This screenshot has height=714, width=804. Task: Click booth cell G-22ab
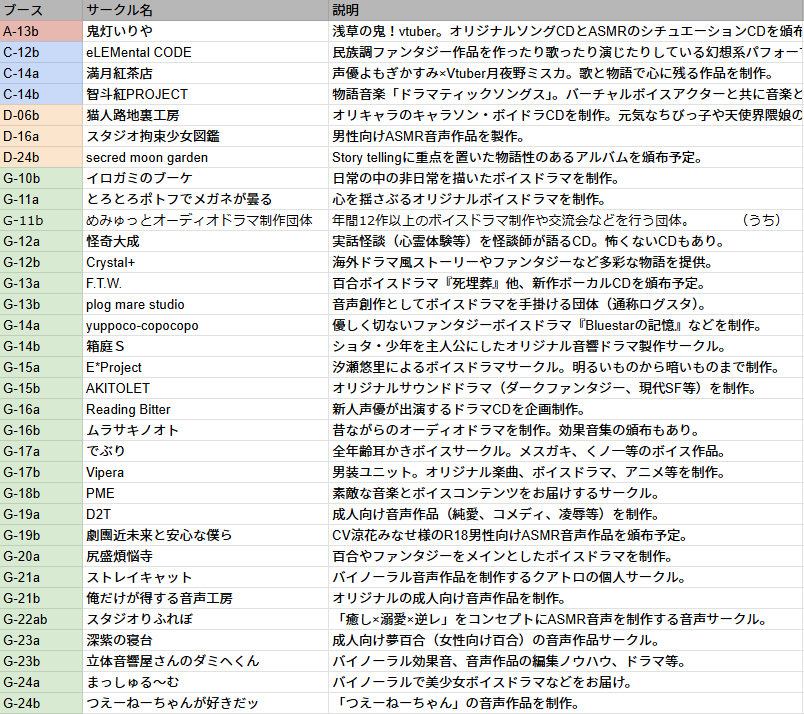pos(41,620)
